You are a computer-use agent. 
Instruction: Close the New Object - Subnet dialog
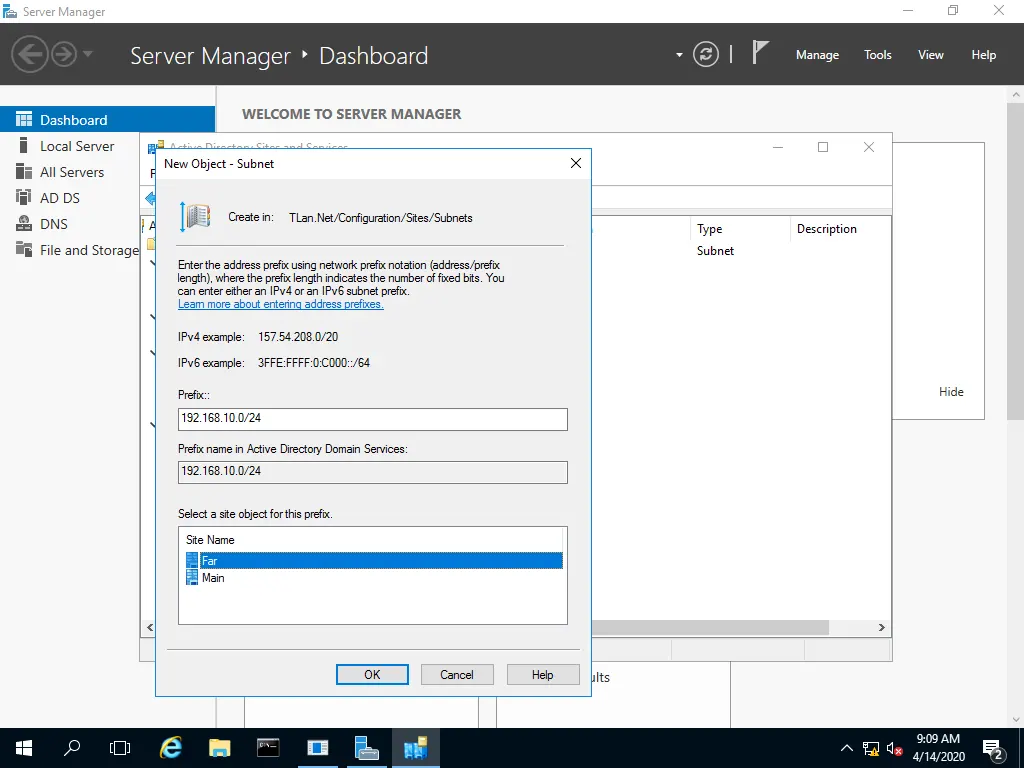coord(575,163)
